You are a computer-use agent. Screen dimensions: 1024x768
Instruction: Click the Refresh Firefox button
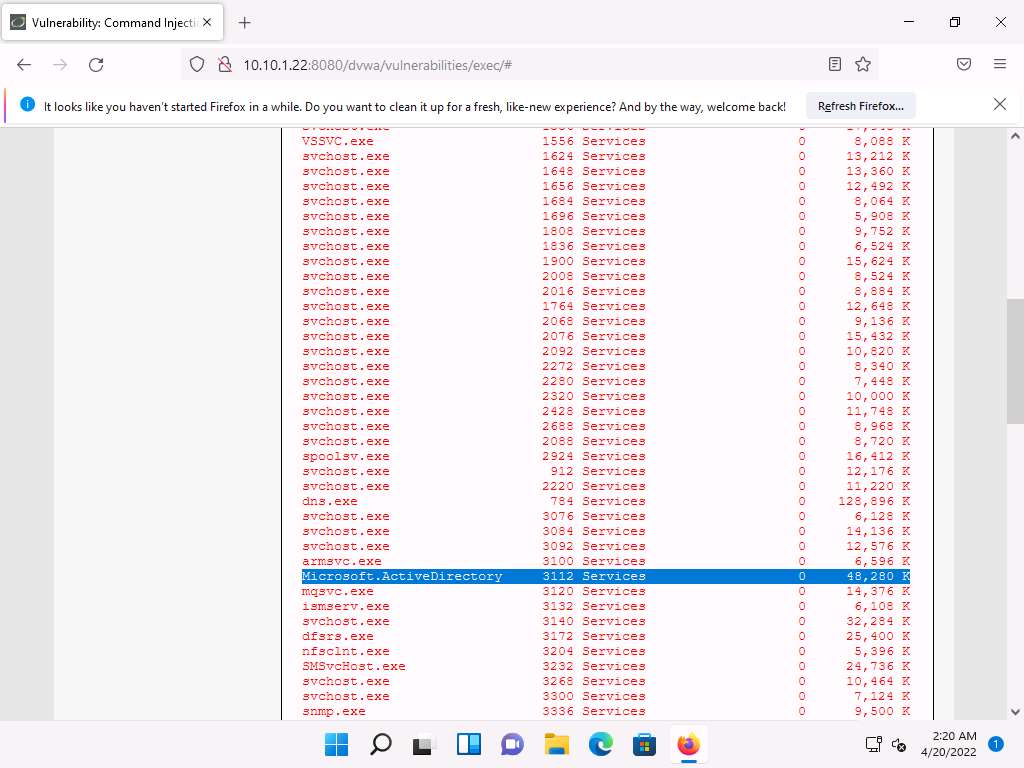860,106
